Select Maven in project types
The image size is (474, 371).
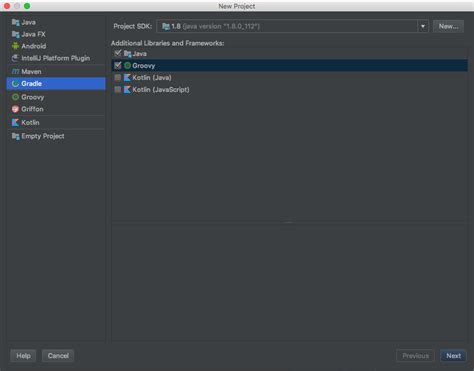click(56, 72)
